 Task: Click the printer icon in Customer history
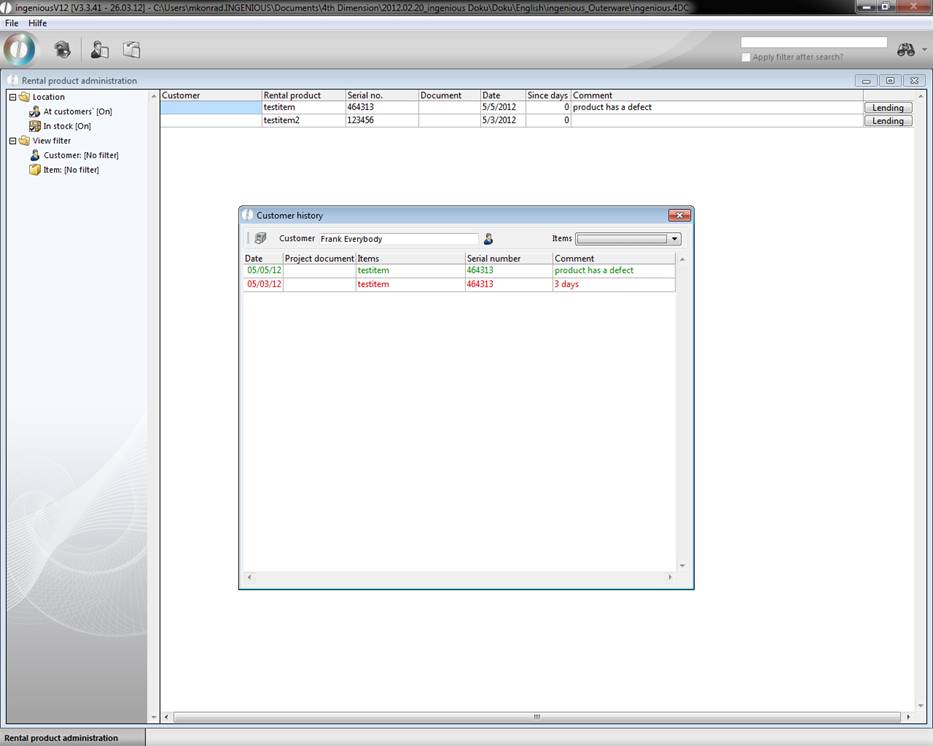click(260, 239)
